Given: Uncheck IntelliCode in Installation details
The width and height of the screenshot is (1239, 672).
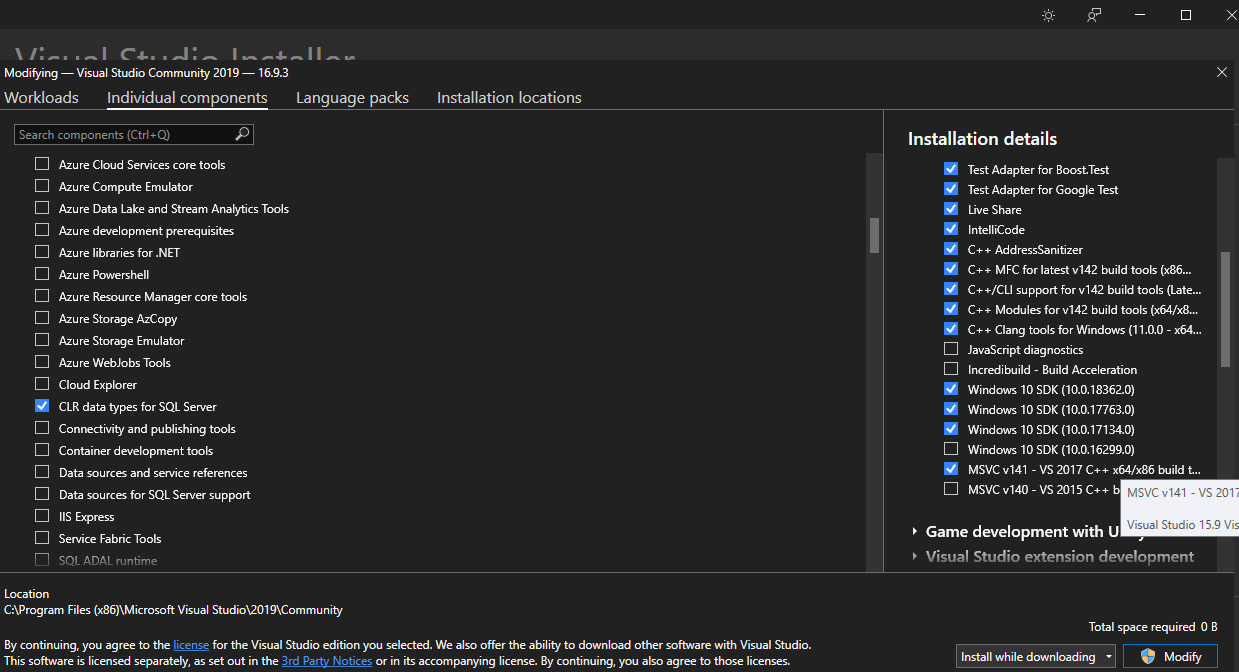Looking at the screenshot, I should click(950, 229).
